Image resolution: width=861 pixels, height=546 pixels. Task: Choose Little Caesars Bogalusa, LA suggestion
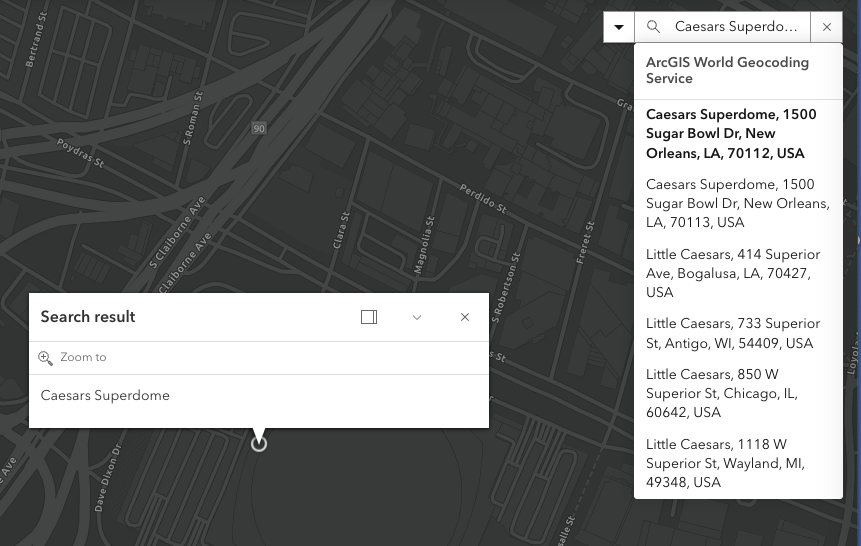click(x=738, y=273)
